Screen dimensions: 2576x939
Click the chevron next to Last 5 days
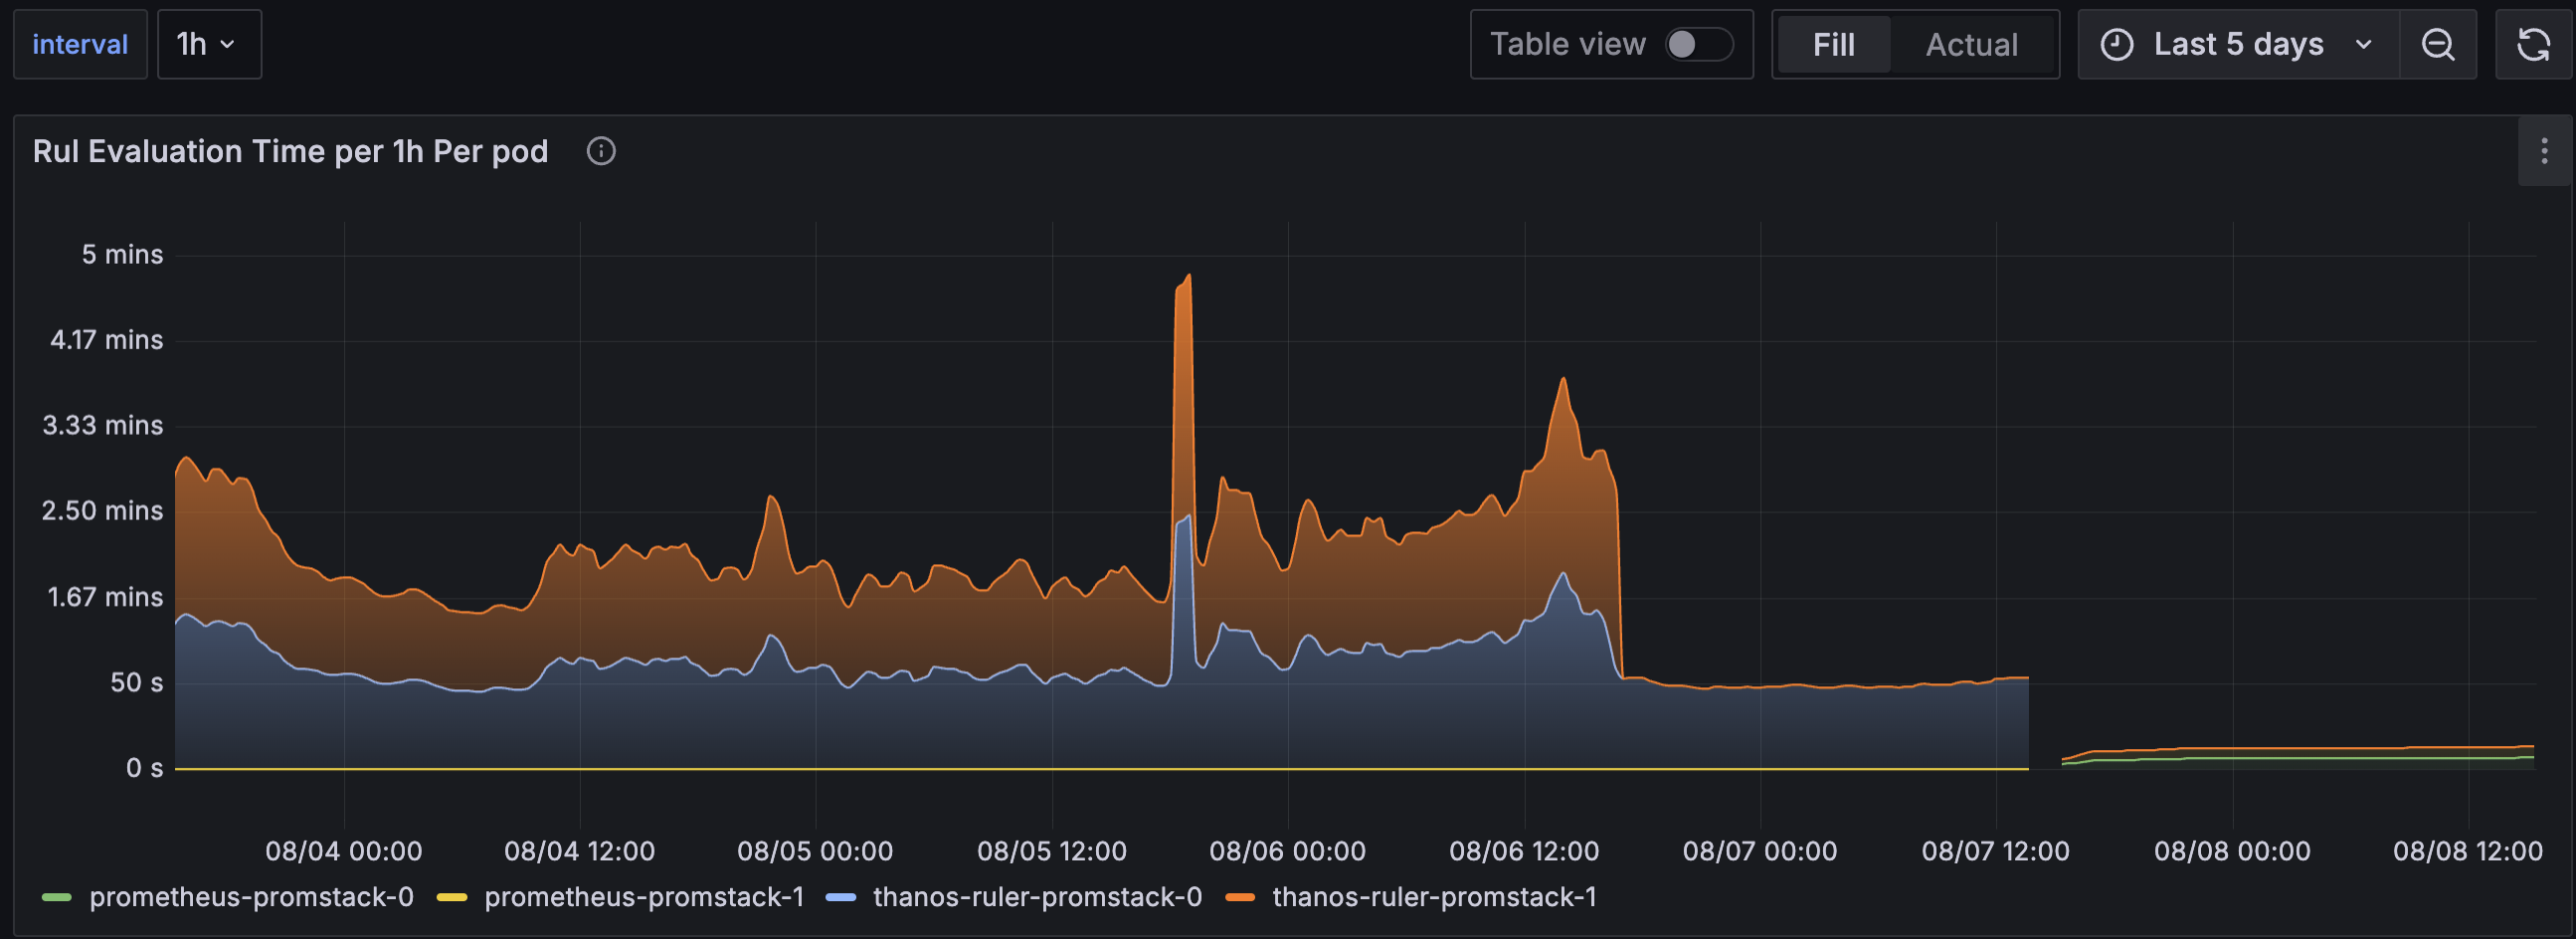tap(2363, 44)
